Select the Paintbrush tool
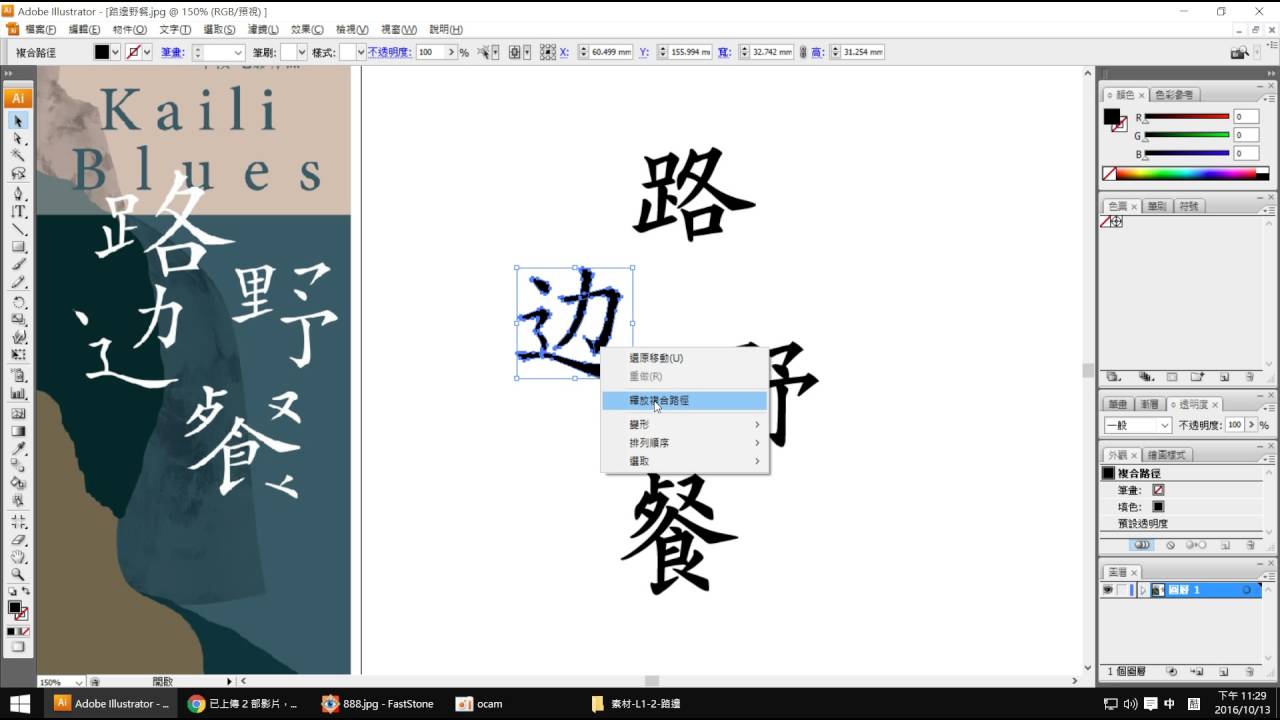Image resolution: width=1280 pixels, height=720 pixels. pyautogui.click(x=18, y=266)
